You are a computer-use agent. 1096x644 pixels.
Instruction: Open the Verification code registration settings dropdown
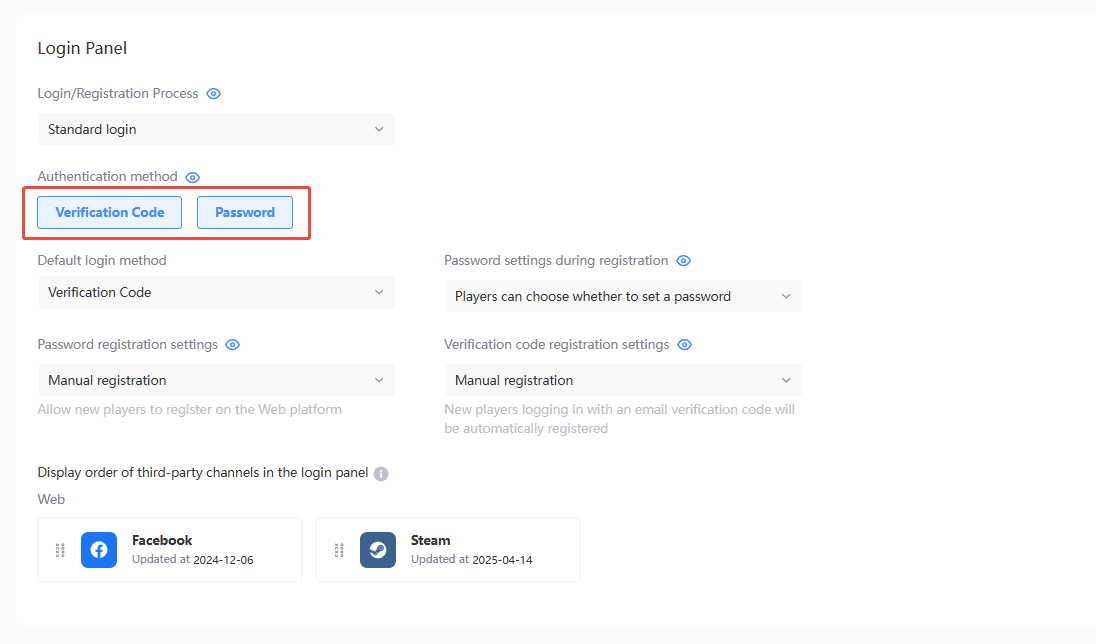pos(622,380)
